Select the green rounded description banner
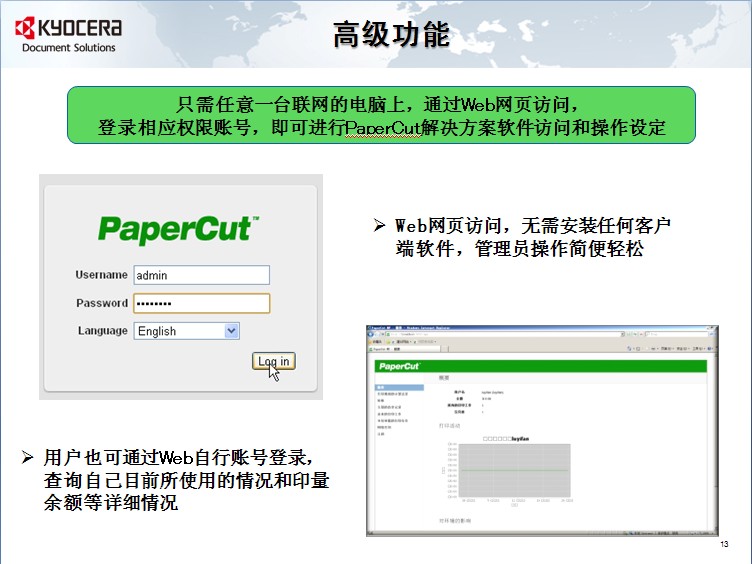The width and height of the screenshot is (752, 564). (x=381, y=114)
